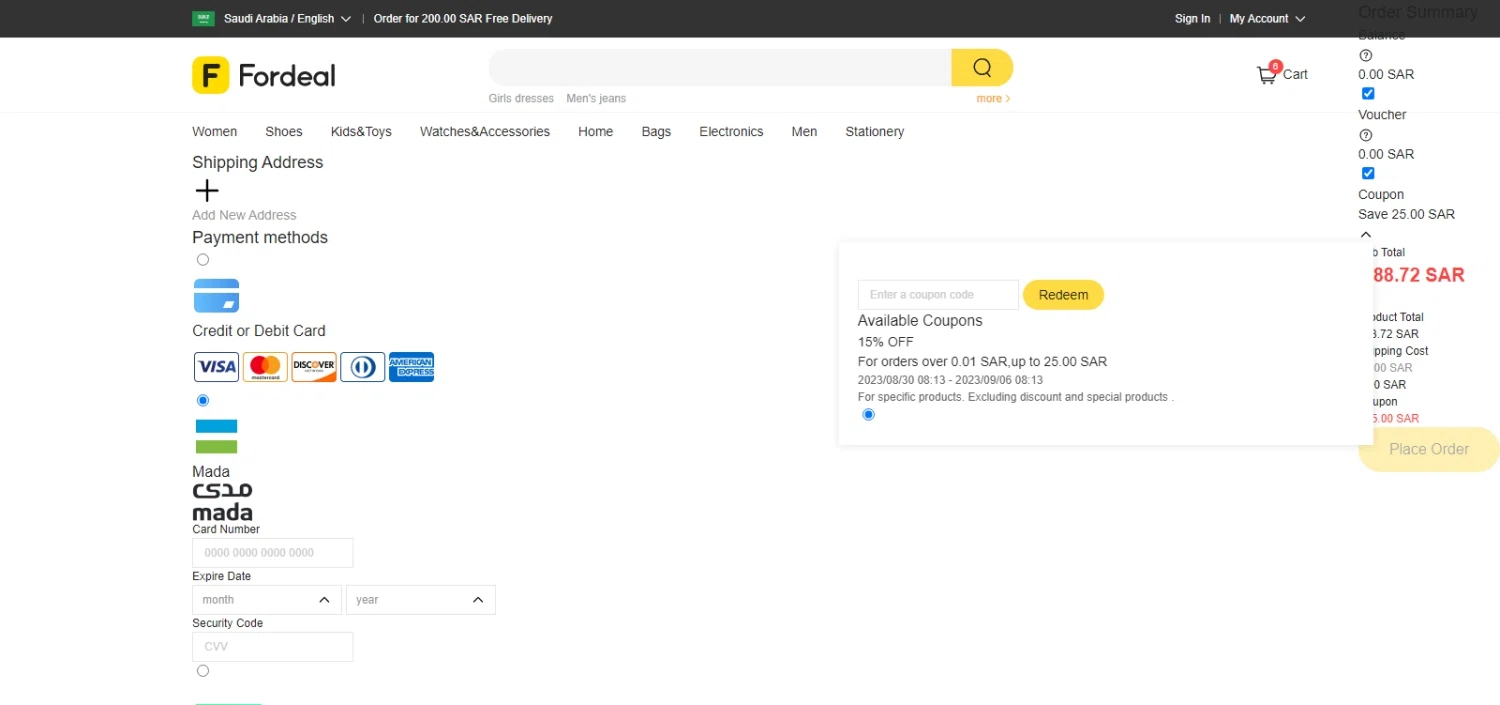Viewport: 1500px width, 705px height.
Task: Select the 15% OFF coupon radio button
Action: pyautogui.click(x=868, y=414)
